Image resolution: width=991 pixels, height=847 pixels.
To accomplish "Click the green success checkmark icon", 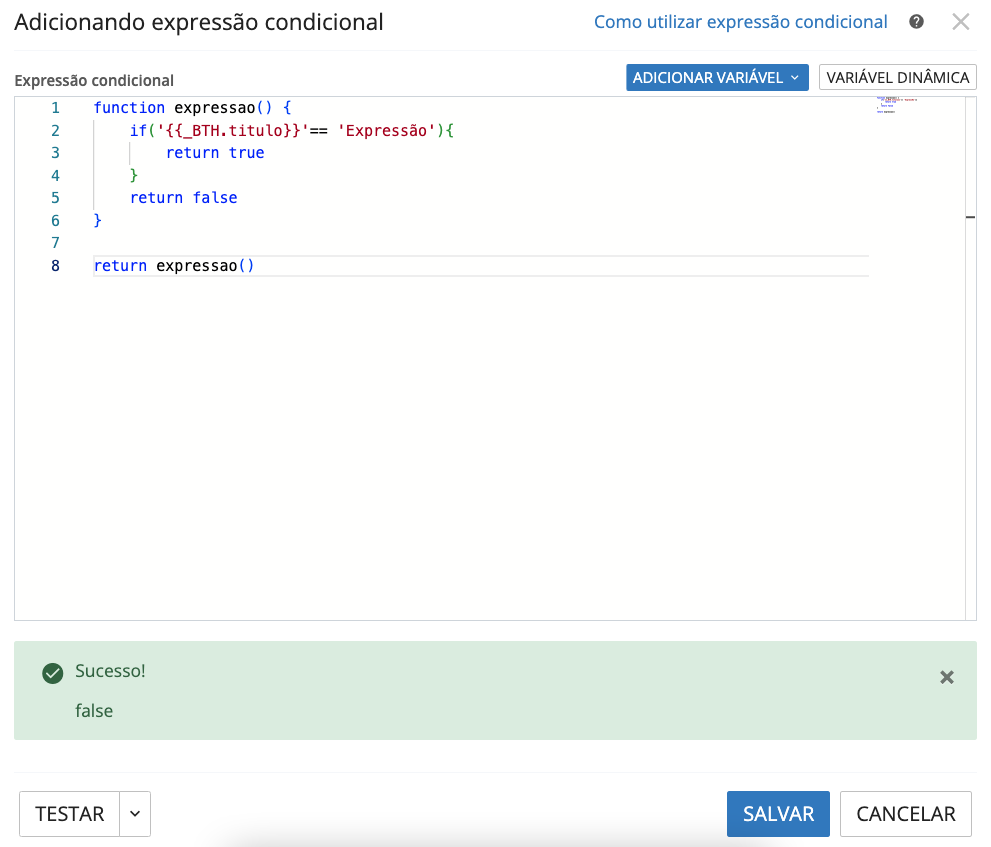I will (53, 673).
